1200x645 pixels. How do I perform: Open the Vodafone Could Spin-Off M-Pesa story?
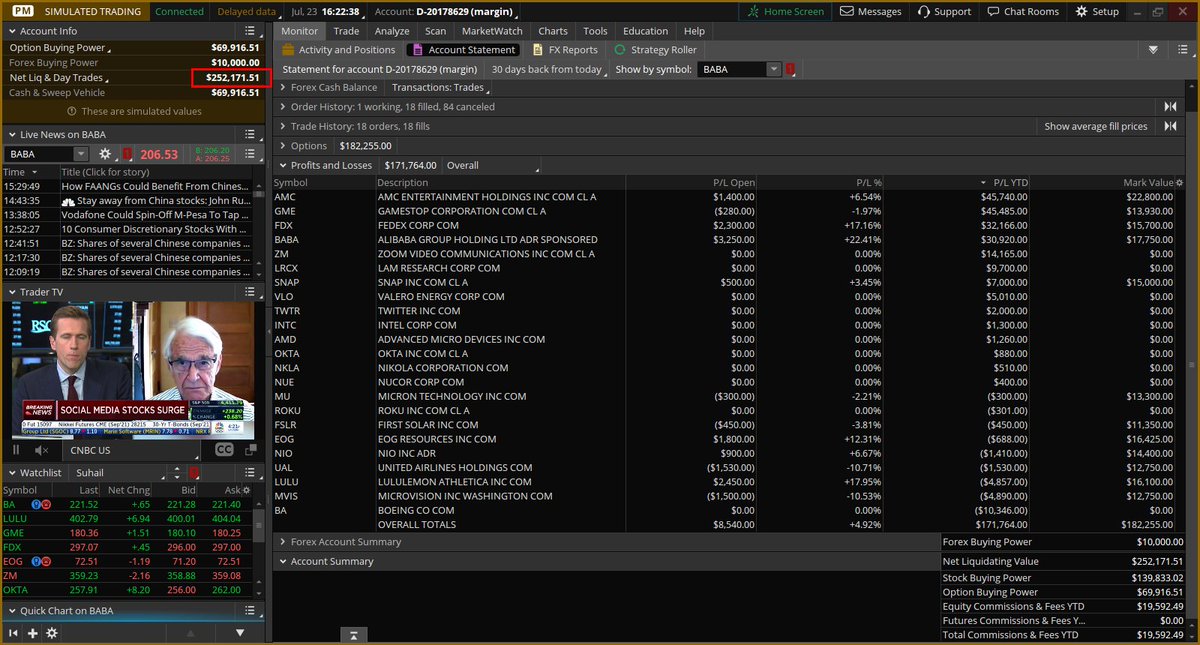click(x=155, y=214)
